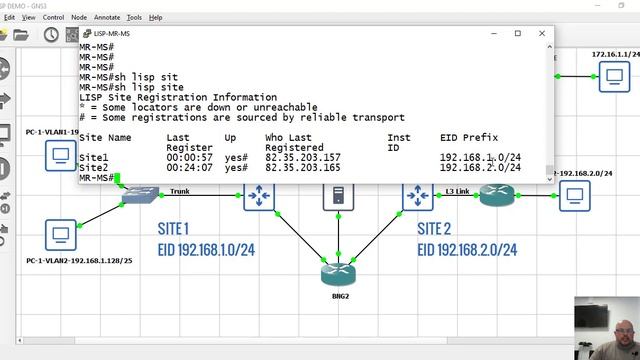Minimize the LISP-MR-MS terminal window
Screen dimensions: 640x360
pyautogui.click(x=494, y=33)
